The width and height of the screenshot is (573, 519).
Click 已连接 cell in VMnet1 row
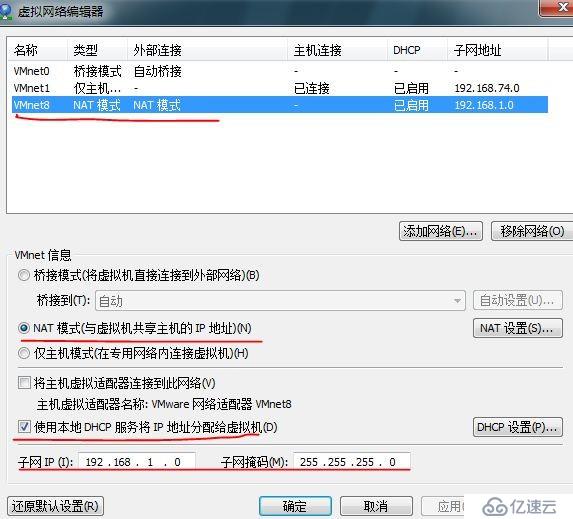pyautogui.click(x=312, y=88)
